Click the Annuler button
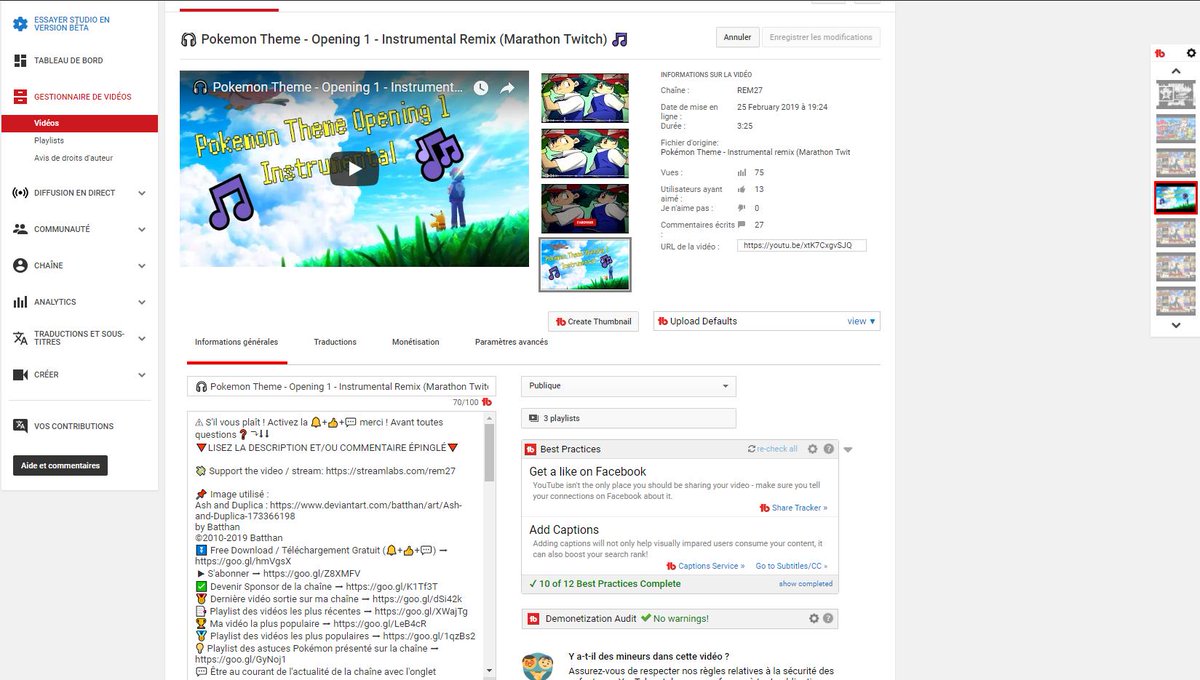This screenshot has height=680, width=1200. [737, 37]
